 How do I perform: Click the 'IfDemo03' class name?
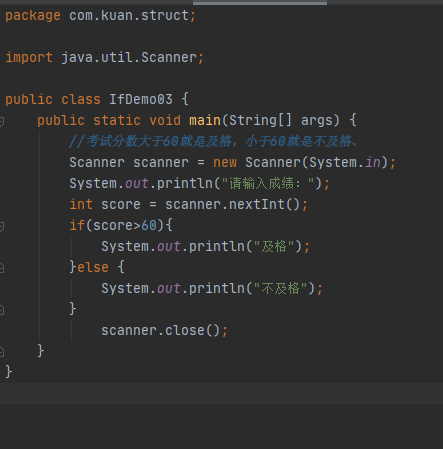point(141,99)
